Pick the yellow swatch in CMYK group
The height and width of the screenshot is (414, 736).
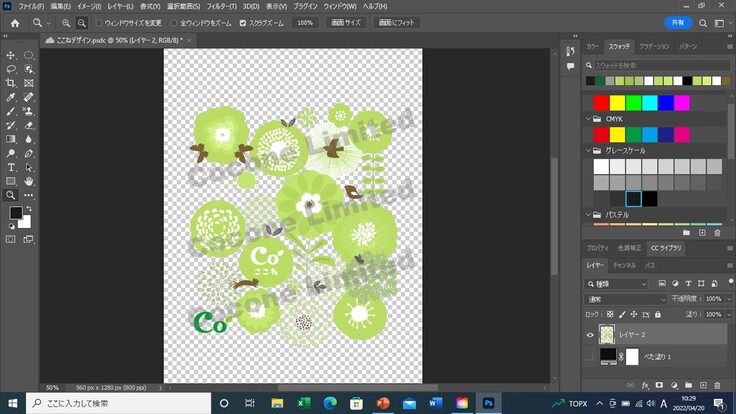point(617,135)
